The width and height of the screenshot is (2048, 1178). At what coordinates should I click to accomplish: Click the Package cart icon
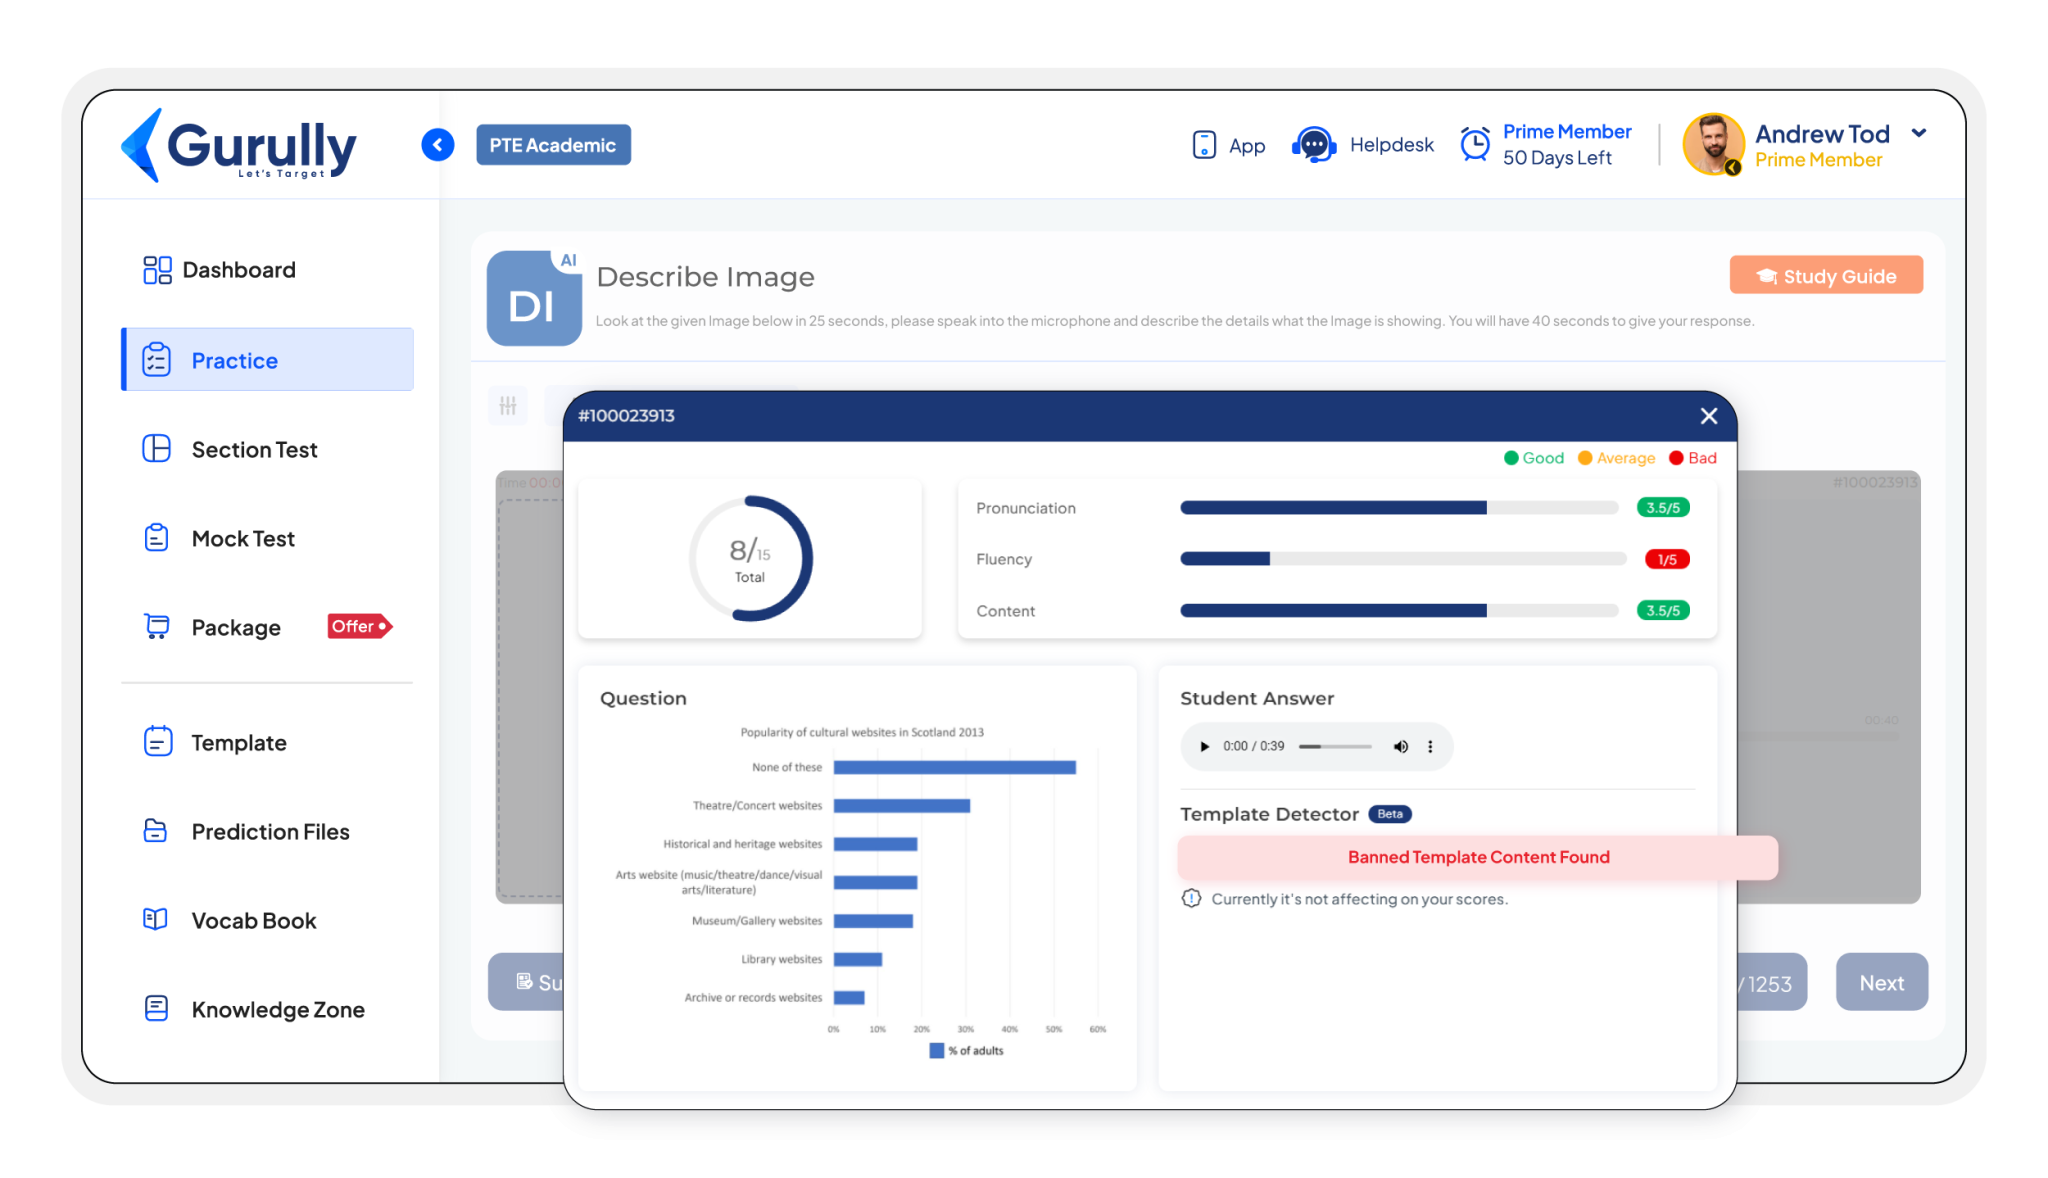pos(157,626)
